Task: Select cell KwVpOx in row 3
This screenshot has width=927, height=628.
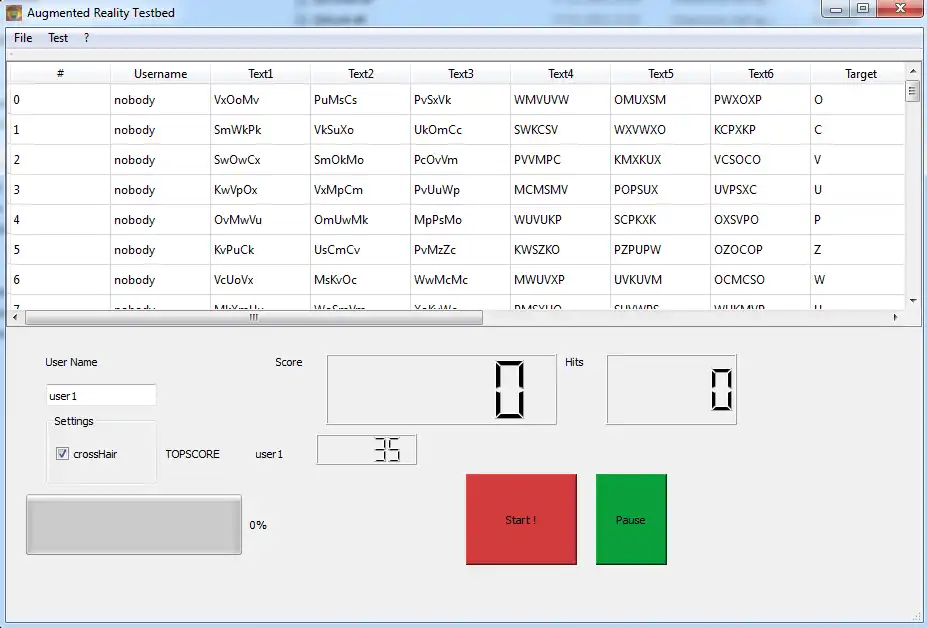Action: [260, 190]
